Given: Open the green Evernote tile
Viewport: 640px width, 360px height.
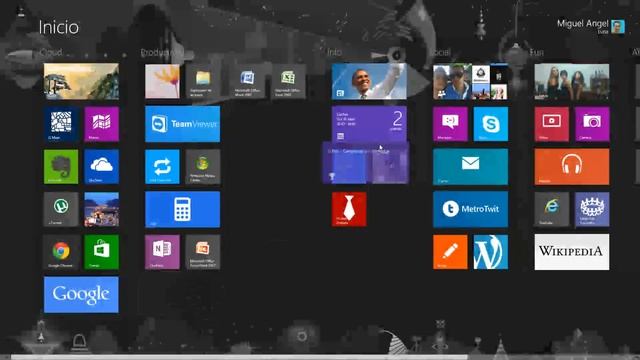Looking at the screenshot, I should pos(61,167).
